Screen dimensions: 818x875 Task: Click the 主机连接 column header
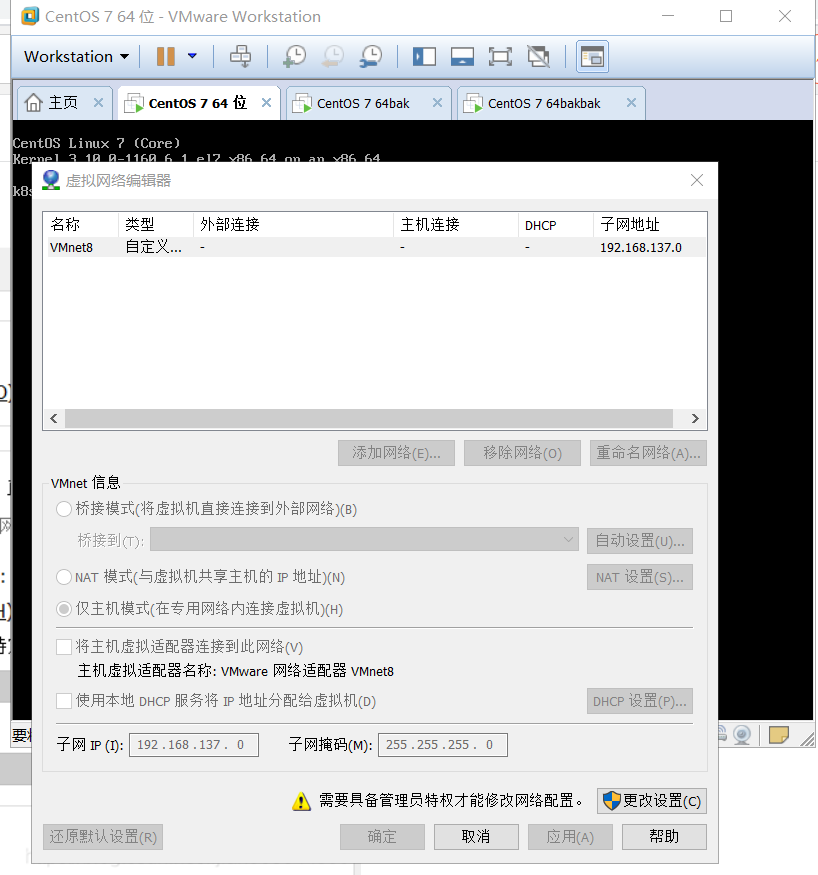pyautogui.click(x=455, y=225)
